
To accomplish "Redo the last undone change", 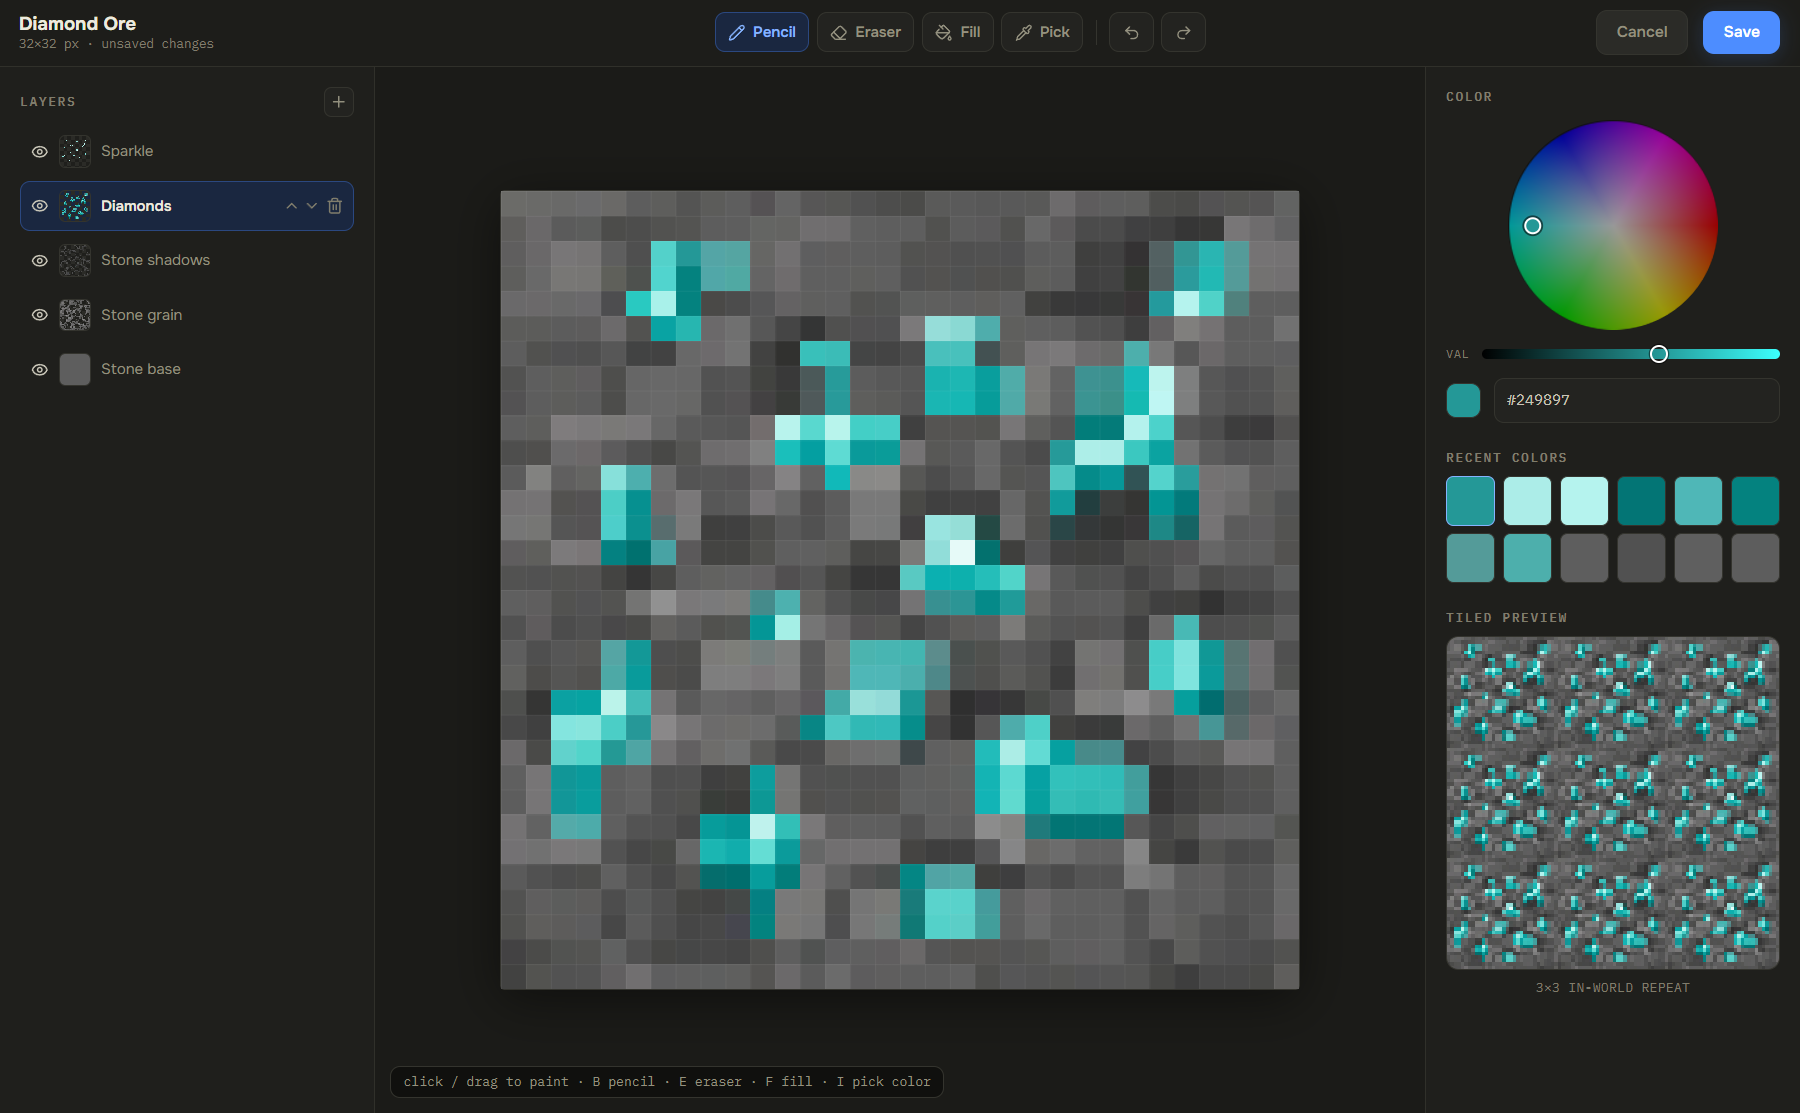I will click(1183, 32).
